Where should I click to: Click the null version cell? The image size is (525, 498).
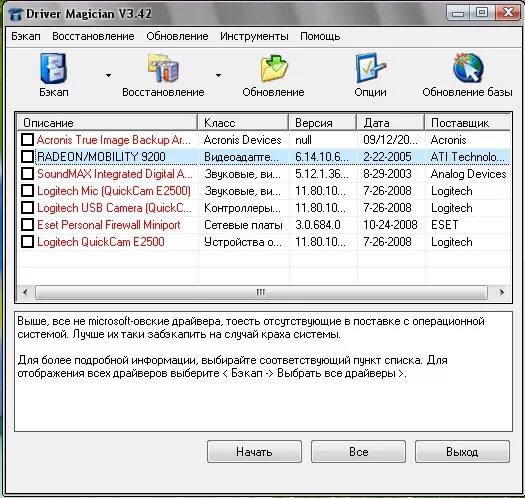click(x=303, y=140)
